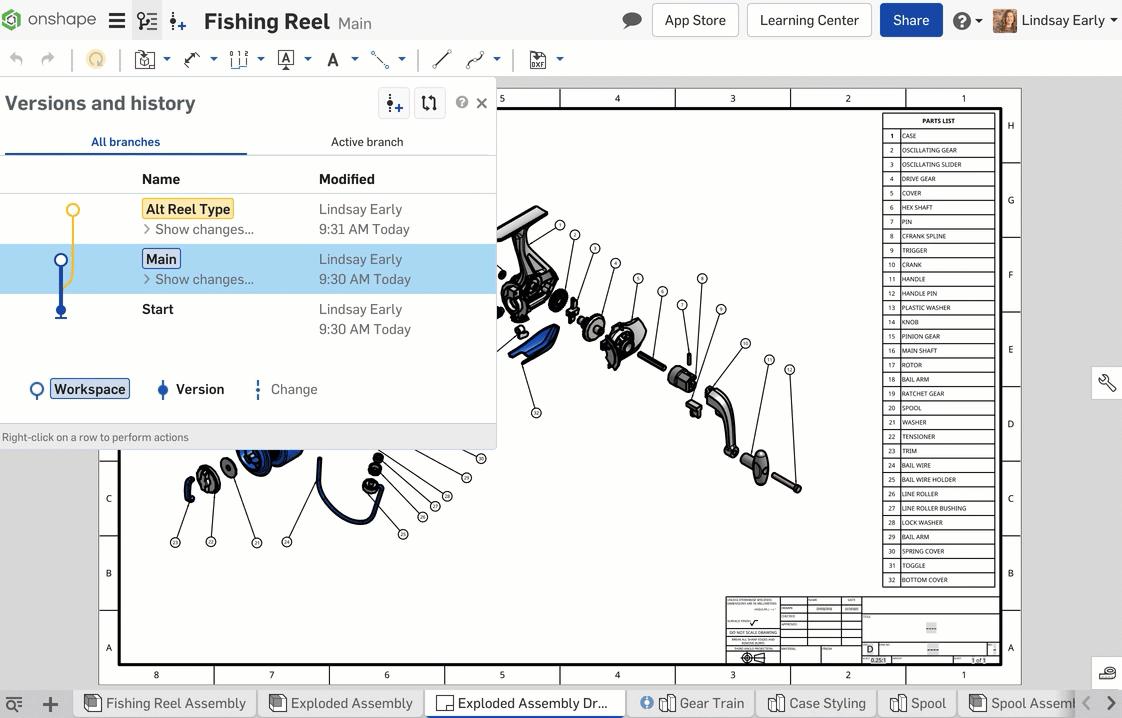Select the insert view tool
Screen dimensions: 1122x718
click(145, 59)
